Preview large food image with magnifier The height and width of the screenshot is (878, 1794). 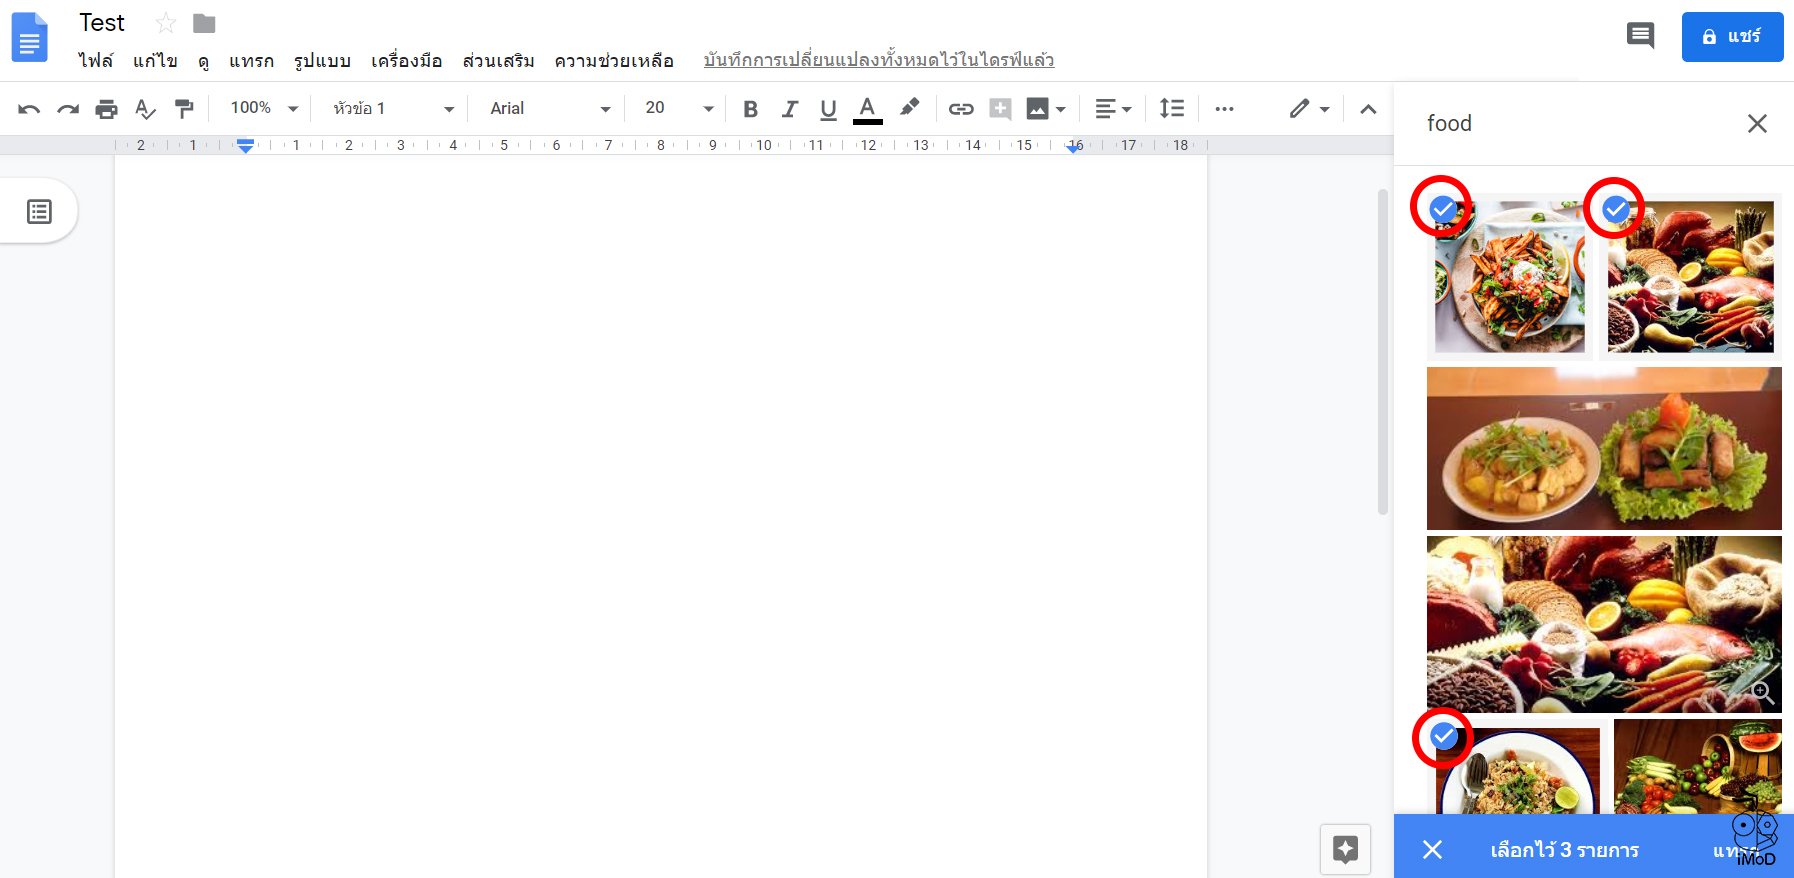point(1763,692)
